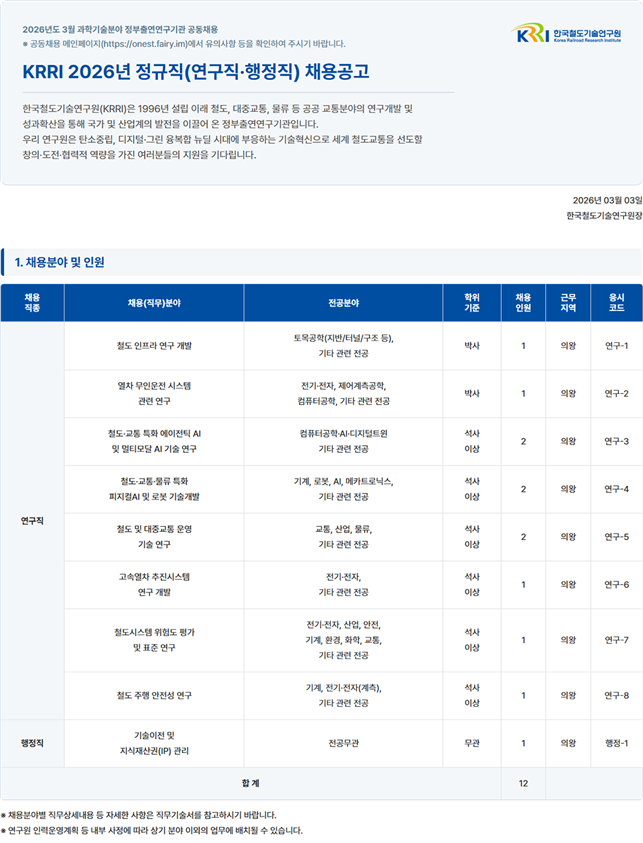Screen dimensions: 643x843
Task: Click the '연구직' job category cell
Action: pos(32,521)
